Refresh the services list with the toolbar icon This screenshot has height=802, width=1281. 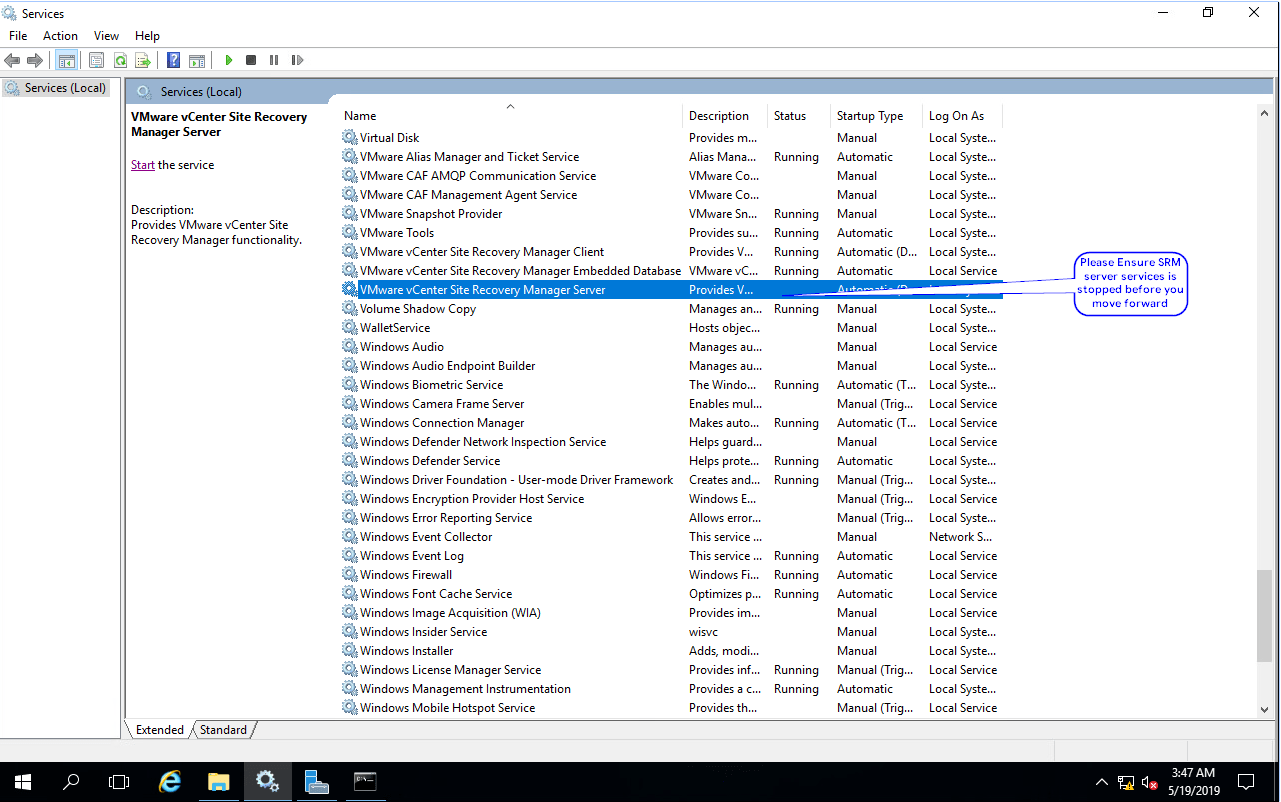[120, 60]
